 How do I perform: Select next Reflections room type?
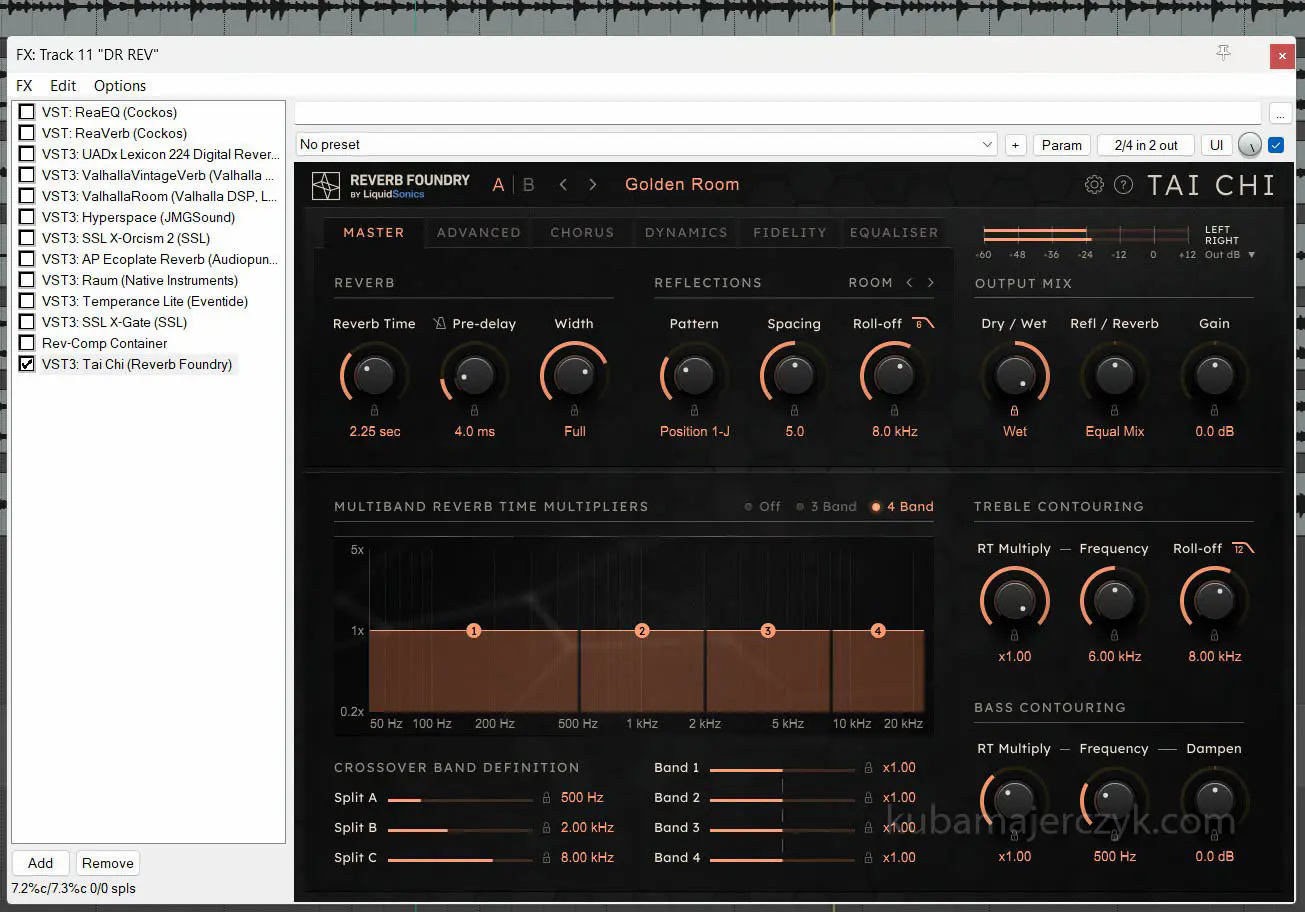point(931,283)
